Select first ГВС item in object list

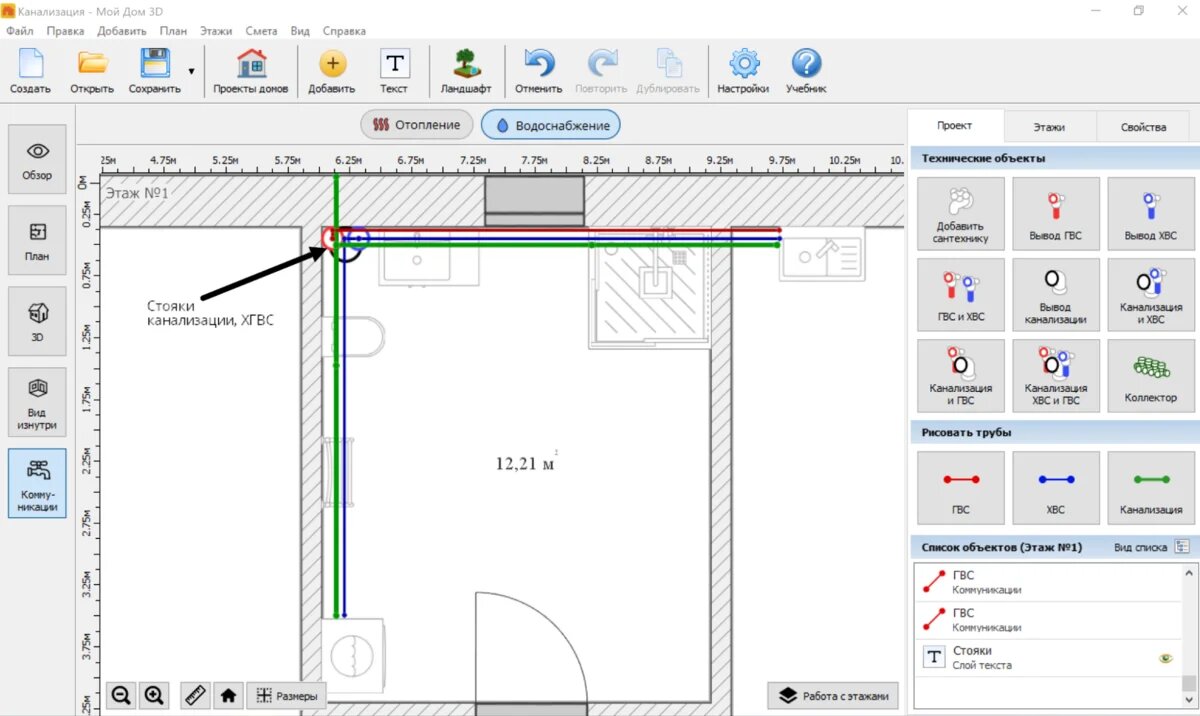tap(1047, 582)
